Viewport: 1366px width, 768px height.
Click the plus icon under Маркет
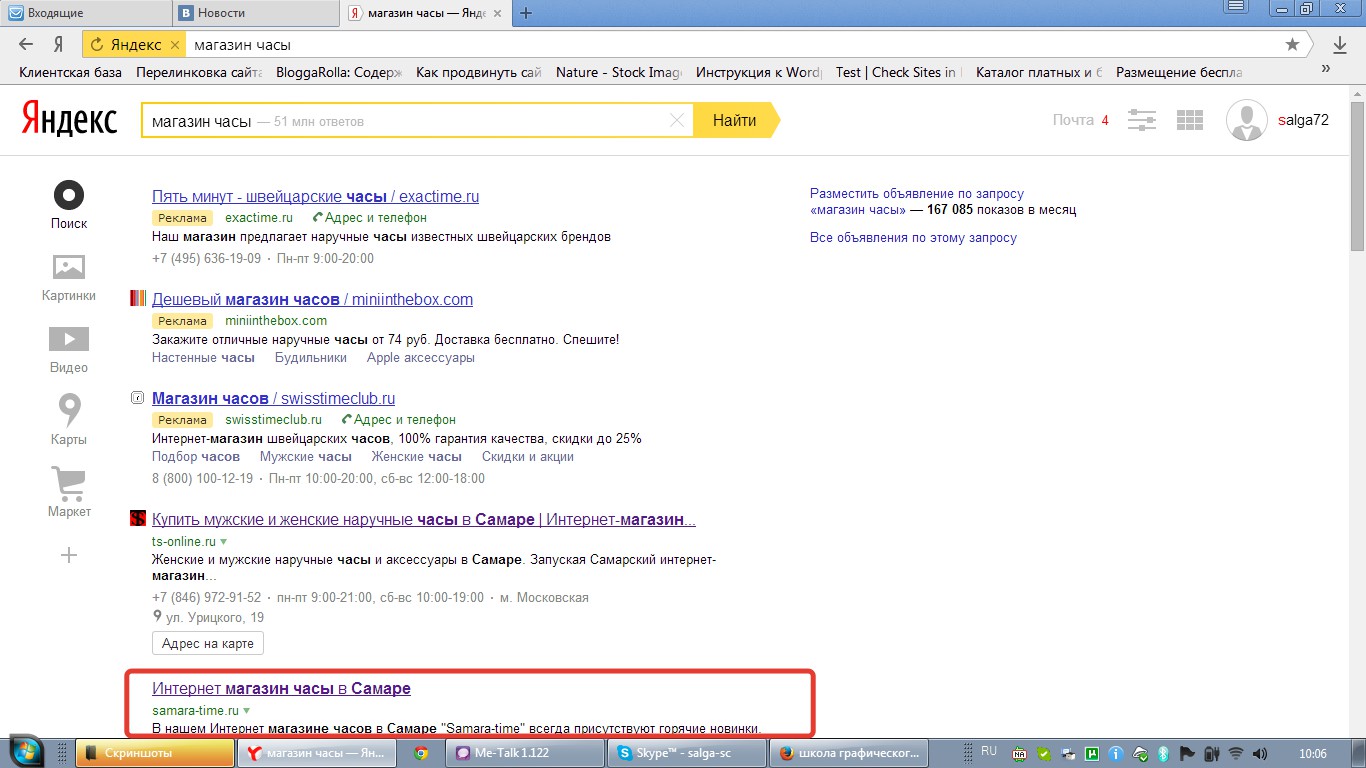(x=69, y=555)
